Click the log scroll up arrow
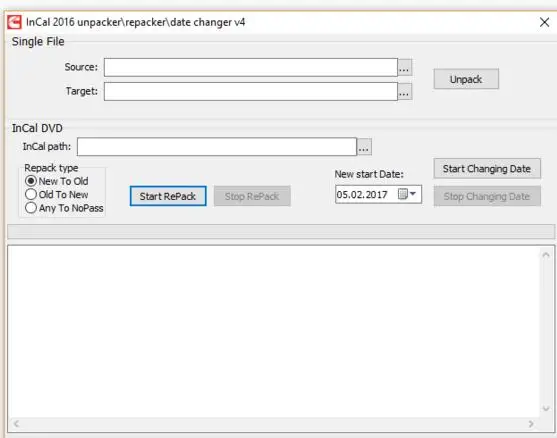Screen dimensions: 557x438 click(x=546, y=255)
